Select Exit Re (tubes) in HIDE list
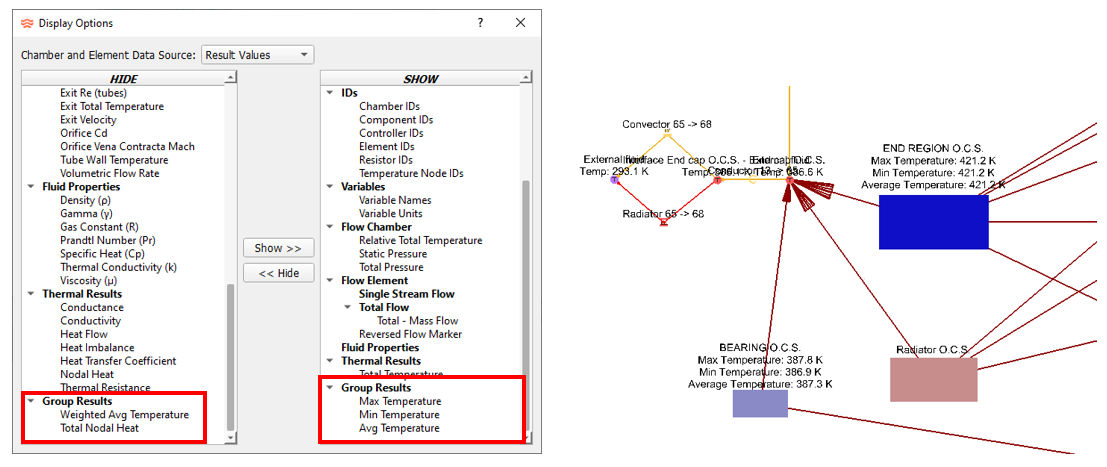Screen dimensions: 1107x467 tap(94, 93)
